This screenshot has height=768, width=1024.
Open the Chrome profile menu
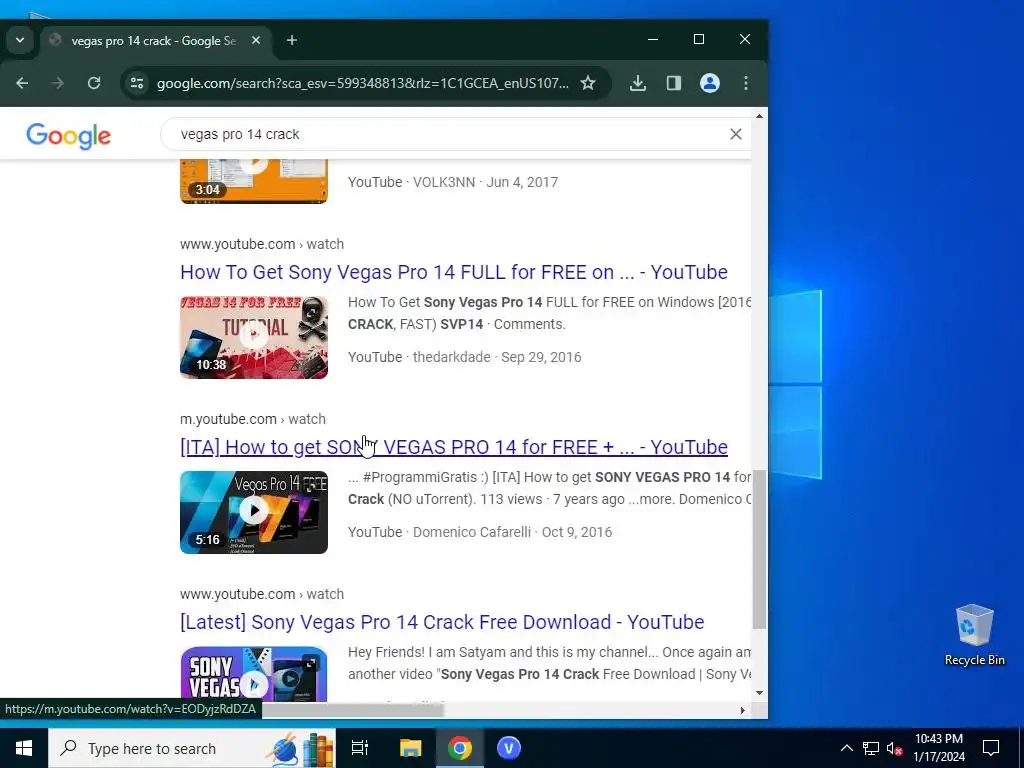[x=710, y=83]
